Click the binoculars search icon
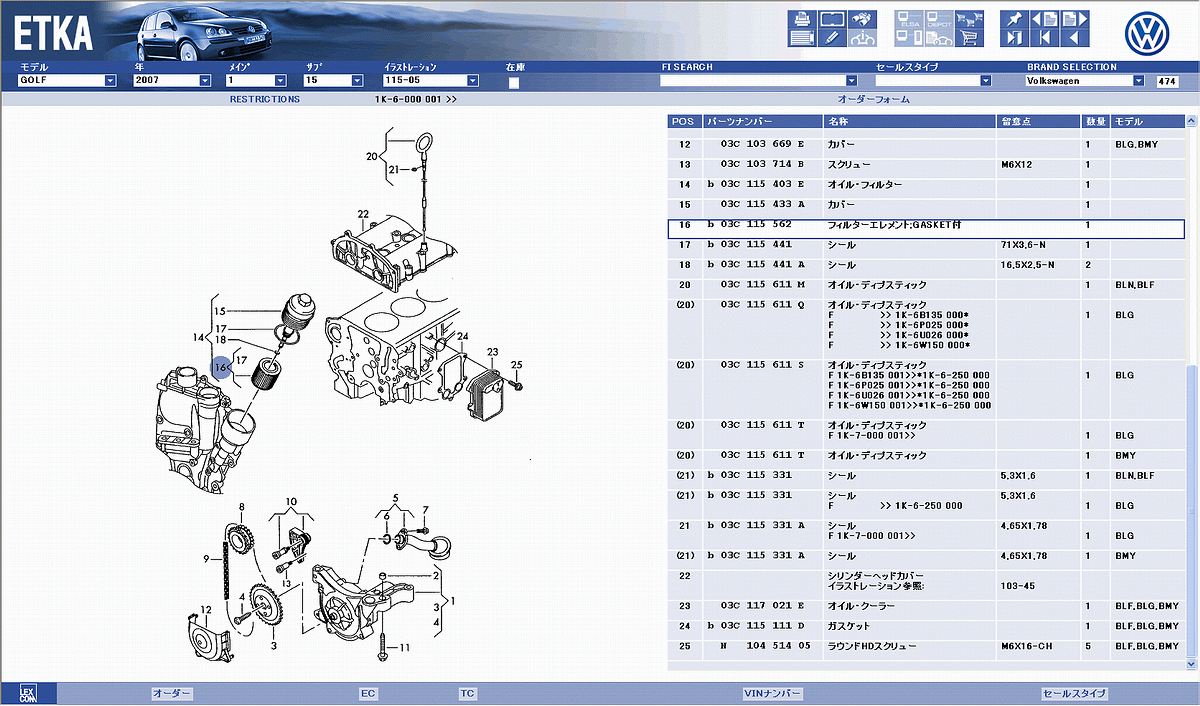Viewport: 1200px width, 706px height. [862, 18]
